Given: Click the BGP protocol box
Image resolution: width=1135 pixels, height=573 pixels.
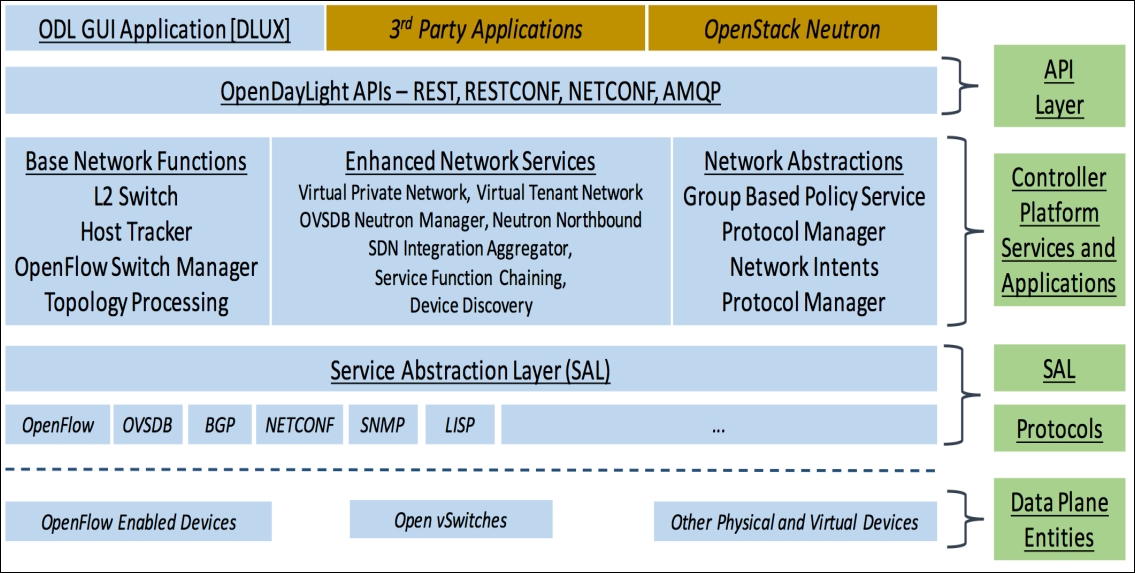Looking at the screenshot, I should tap(219, 425).
